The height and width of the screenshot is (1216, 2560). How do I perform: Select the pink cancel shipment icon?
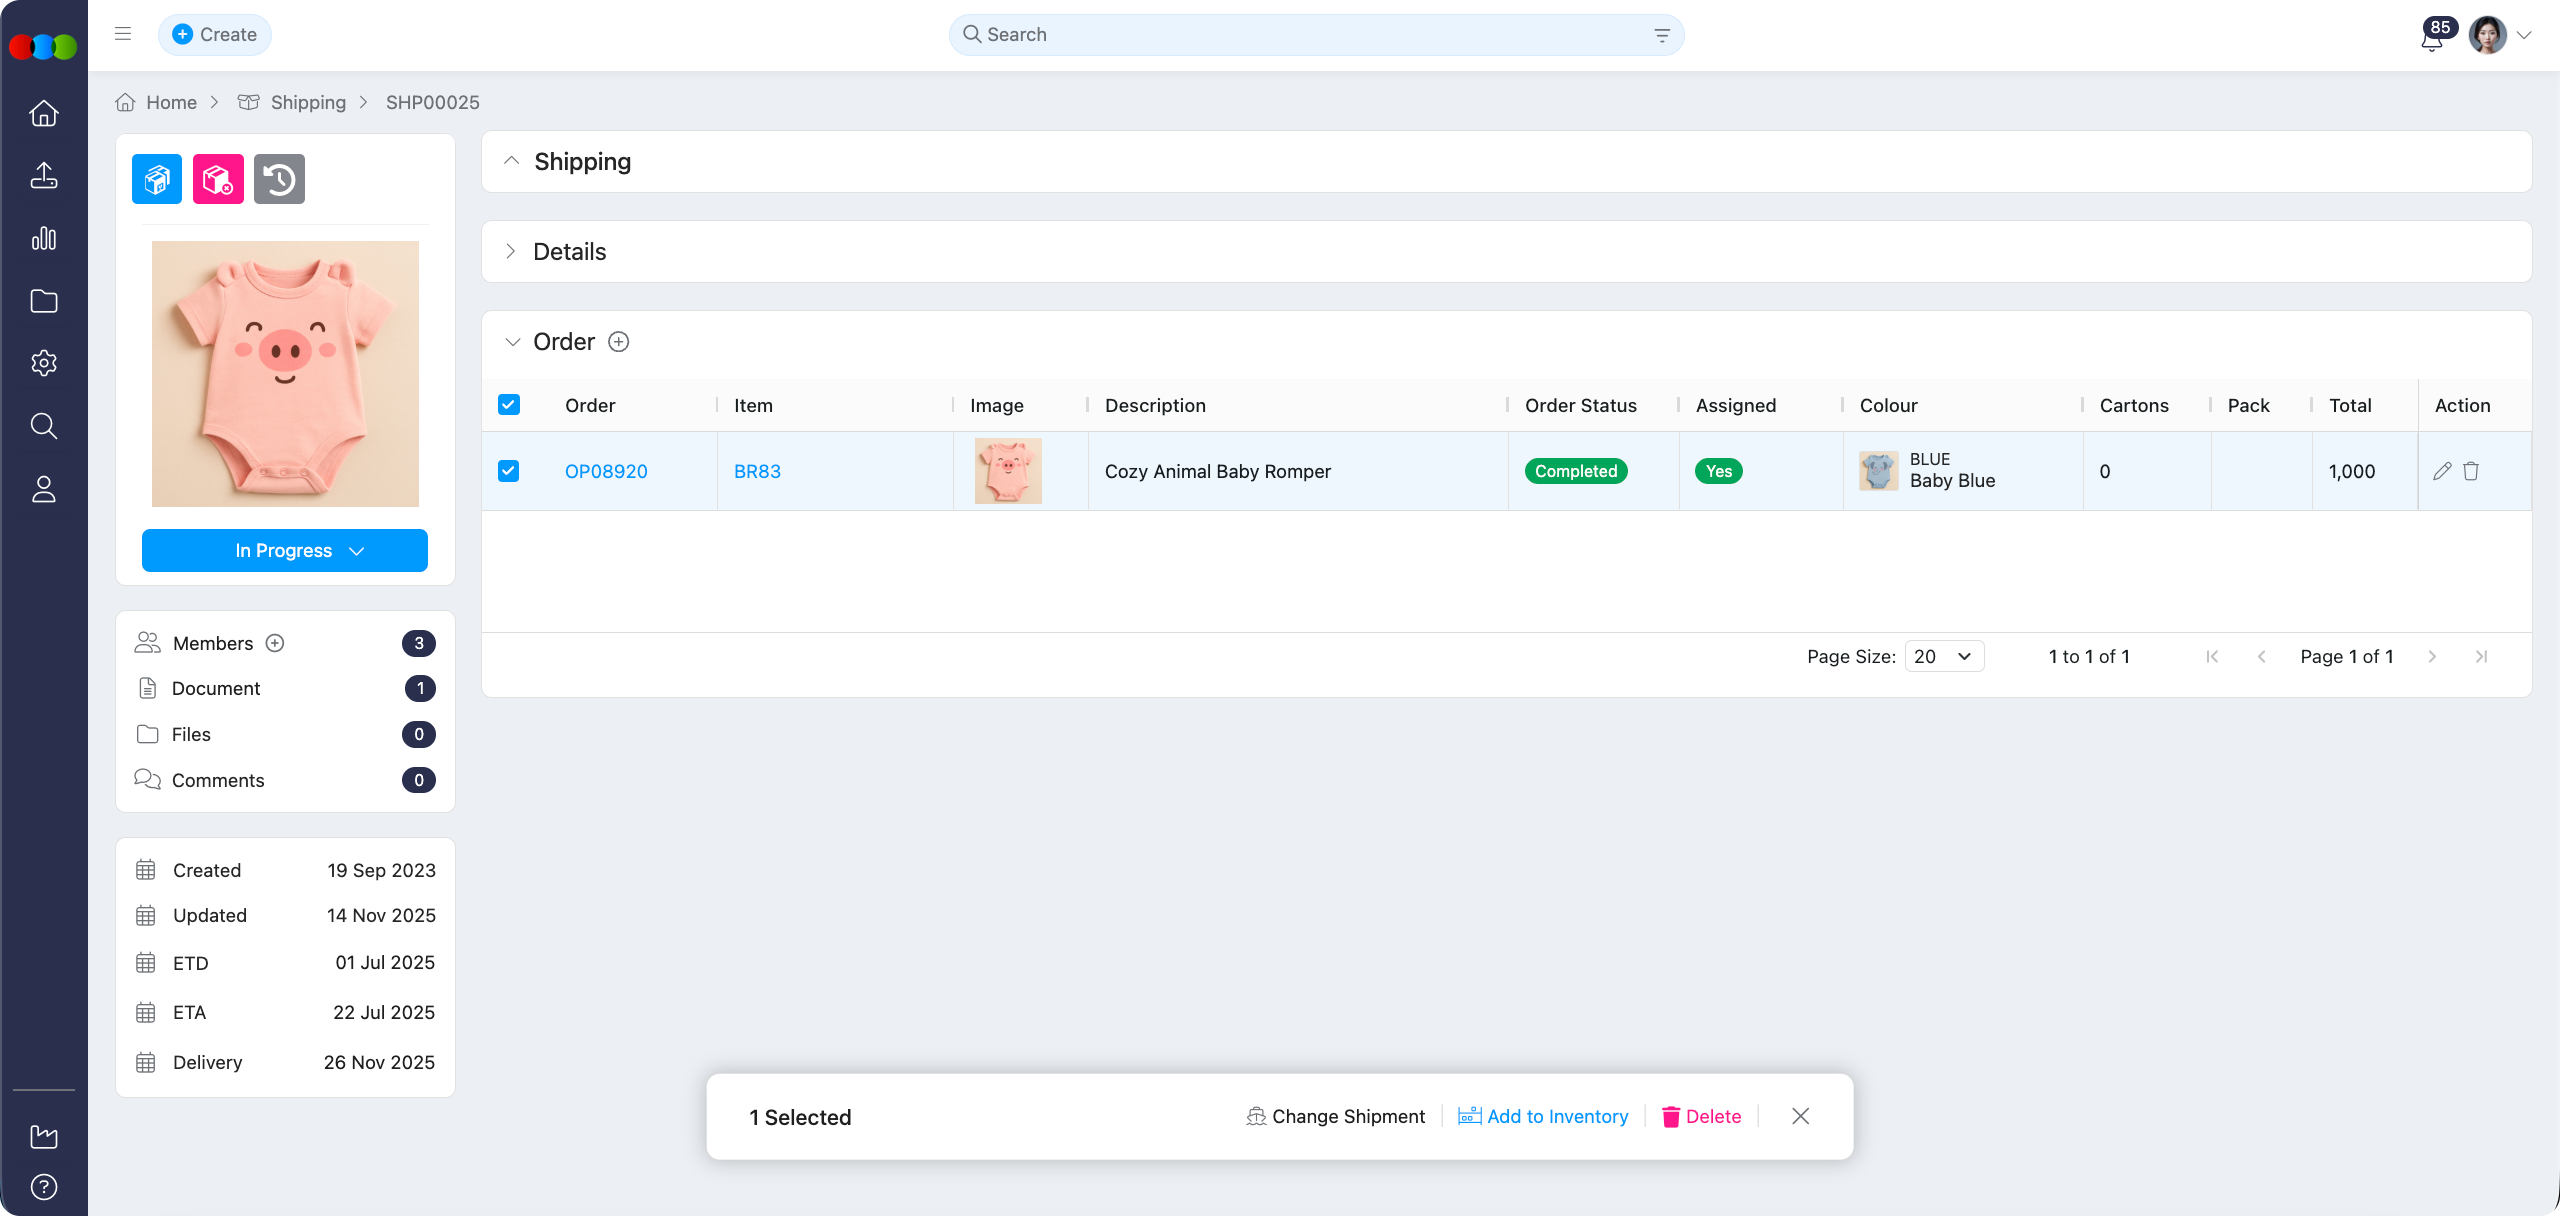(218, 179)
